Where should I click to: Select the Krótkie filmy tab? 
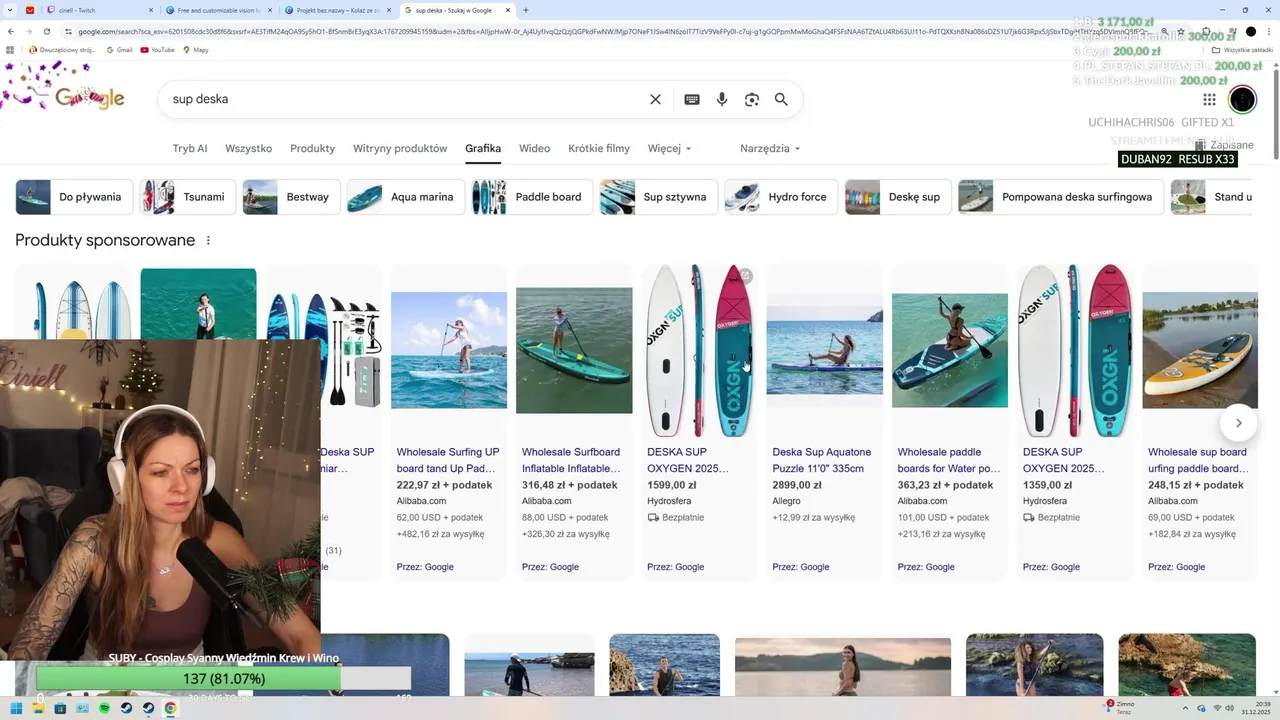click(599, 148)
